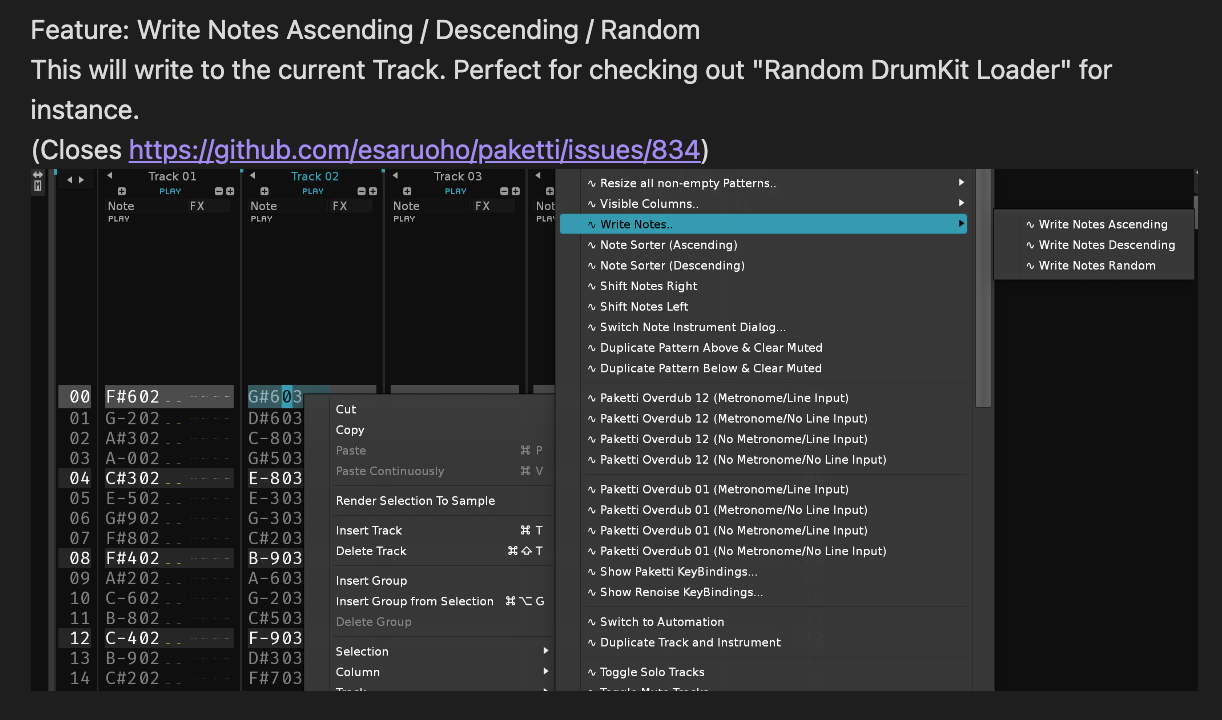Collapse Track 01 with its header arrow
Screen dimensions: 1222x720
point(109,176)
